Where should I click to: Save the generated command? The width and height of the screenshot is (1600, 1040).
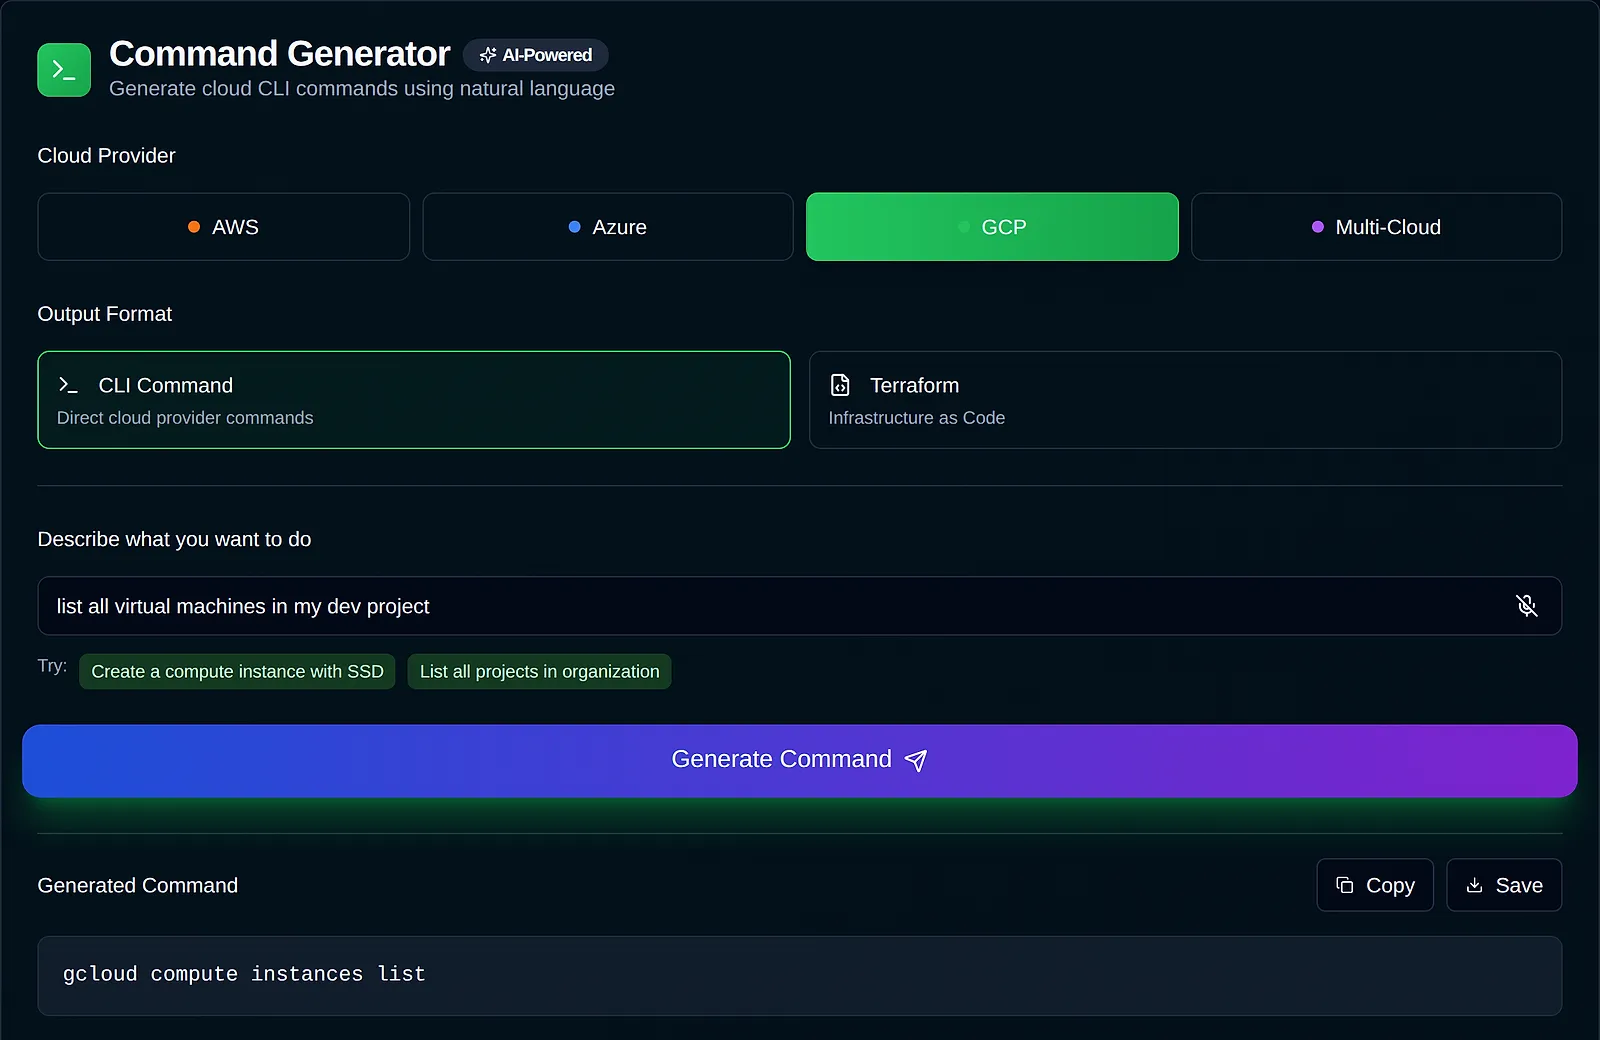(1504, 885)
